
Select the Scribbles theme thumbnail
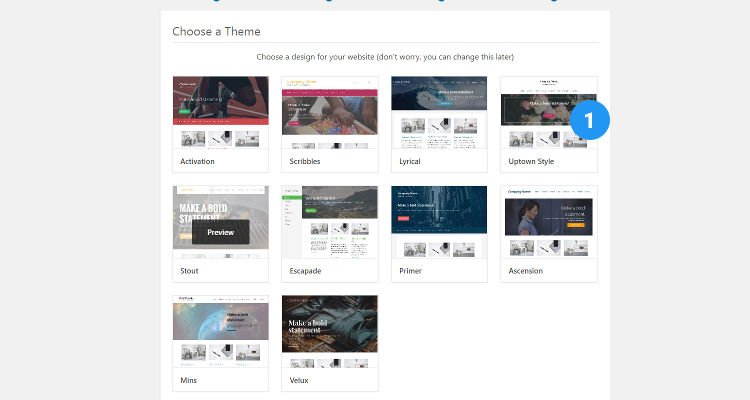pyautogui.click(x=330, y=112)
